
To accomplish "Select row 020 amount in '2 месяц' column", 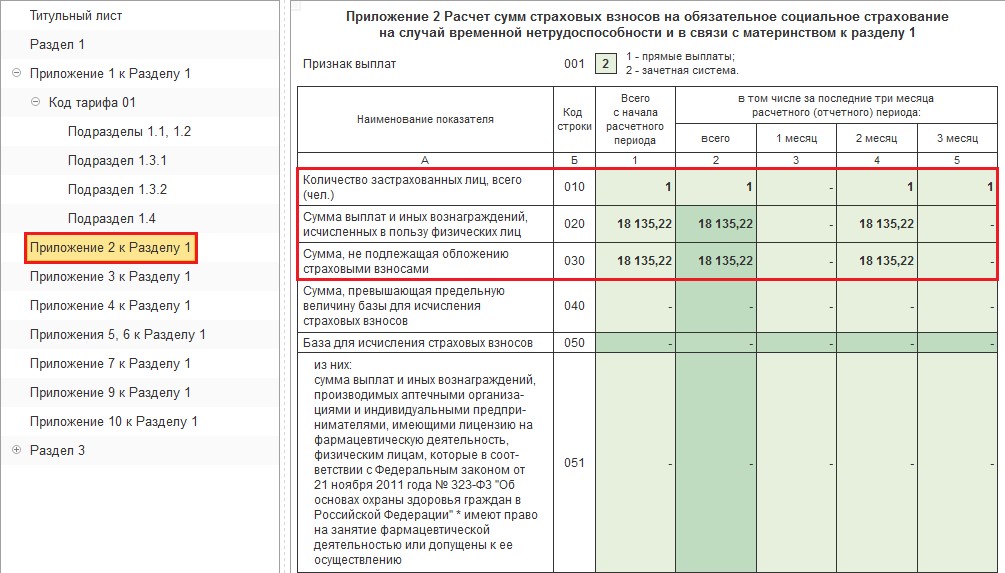I will [x=876, y=224].
